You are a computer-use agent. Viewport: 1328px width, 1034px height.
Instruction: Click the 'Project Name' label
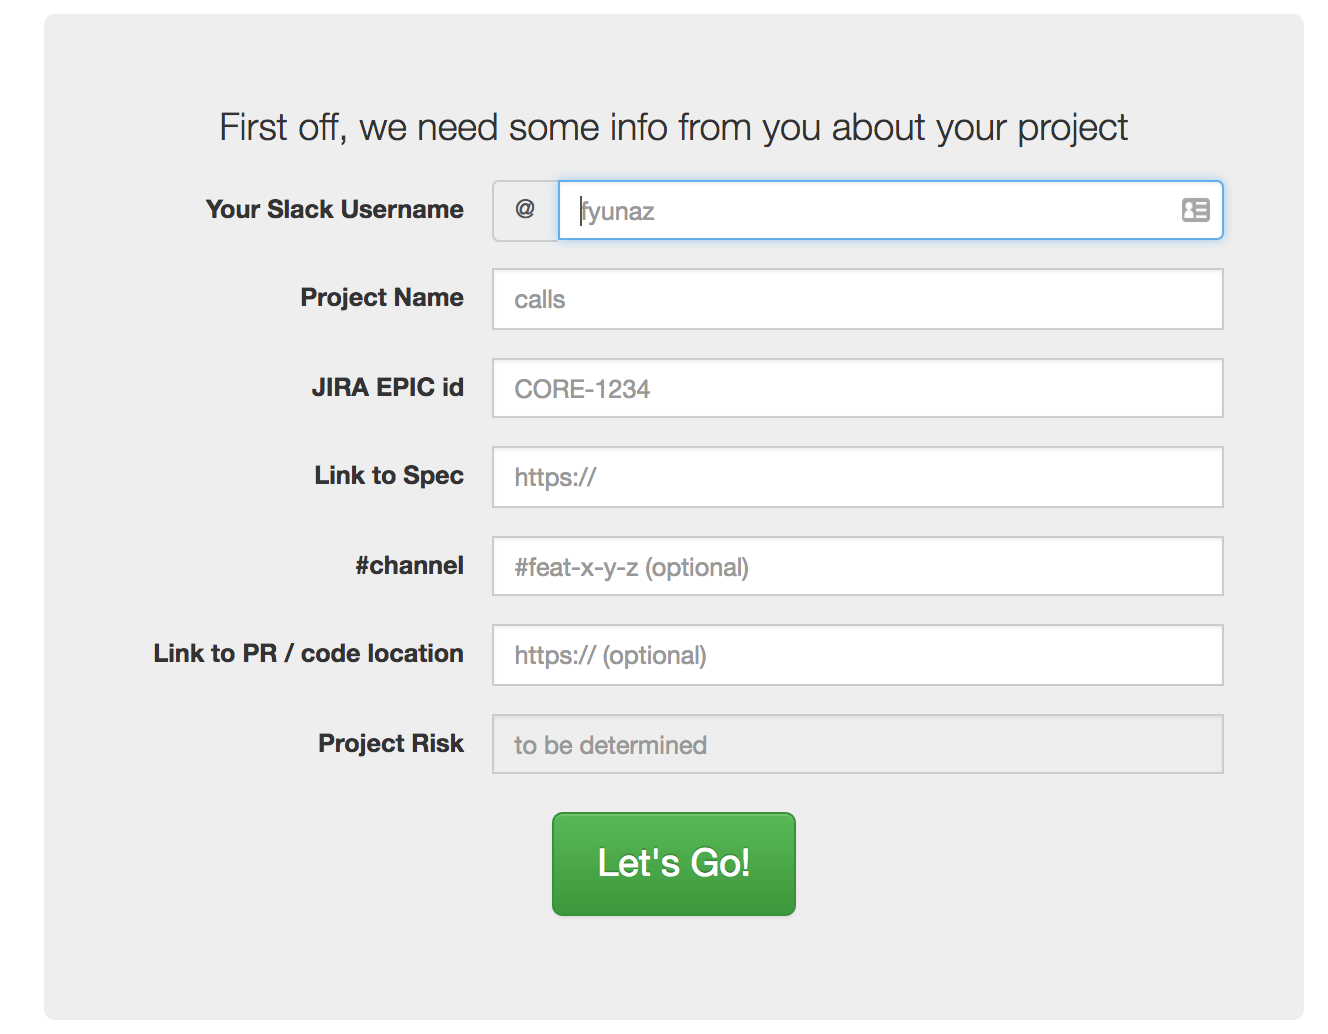click(x=382, y=297)
